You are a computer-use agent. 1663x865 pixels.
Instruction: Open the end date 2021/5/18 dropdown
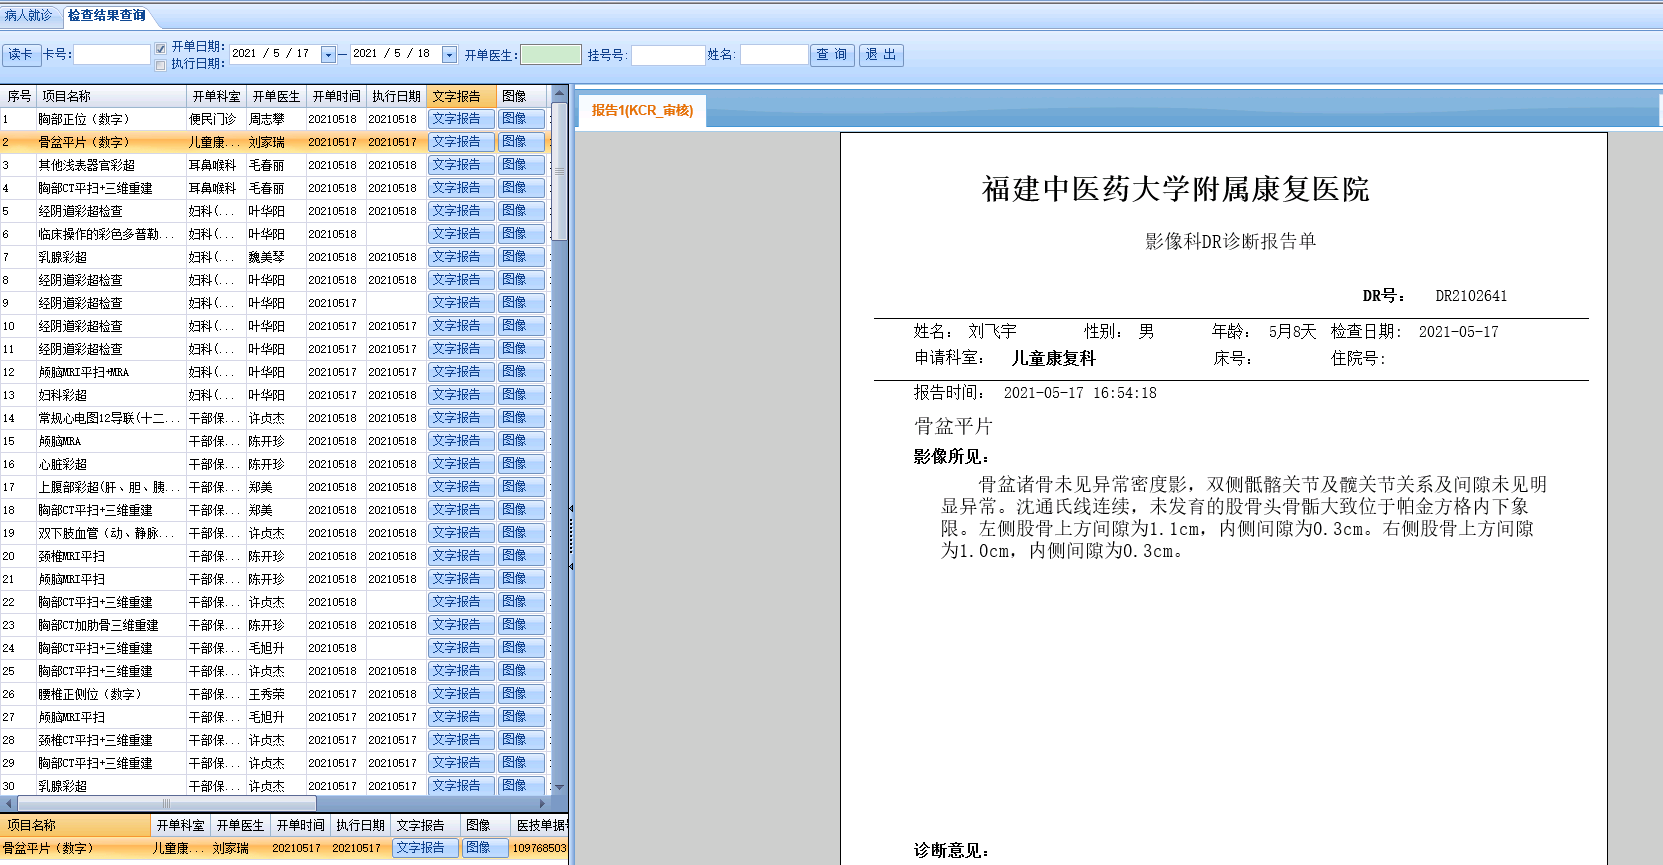pos(449,55)
